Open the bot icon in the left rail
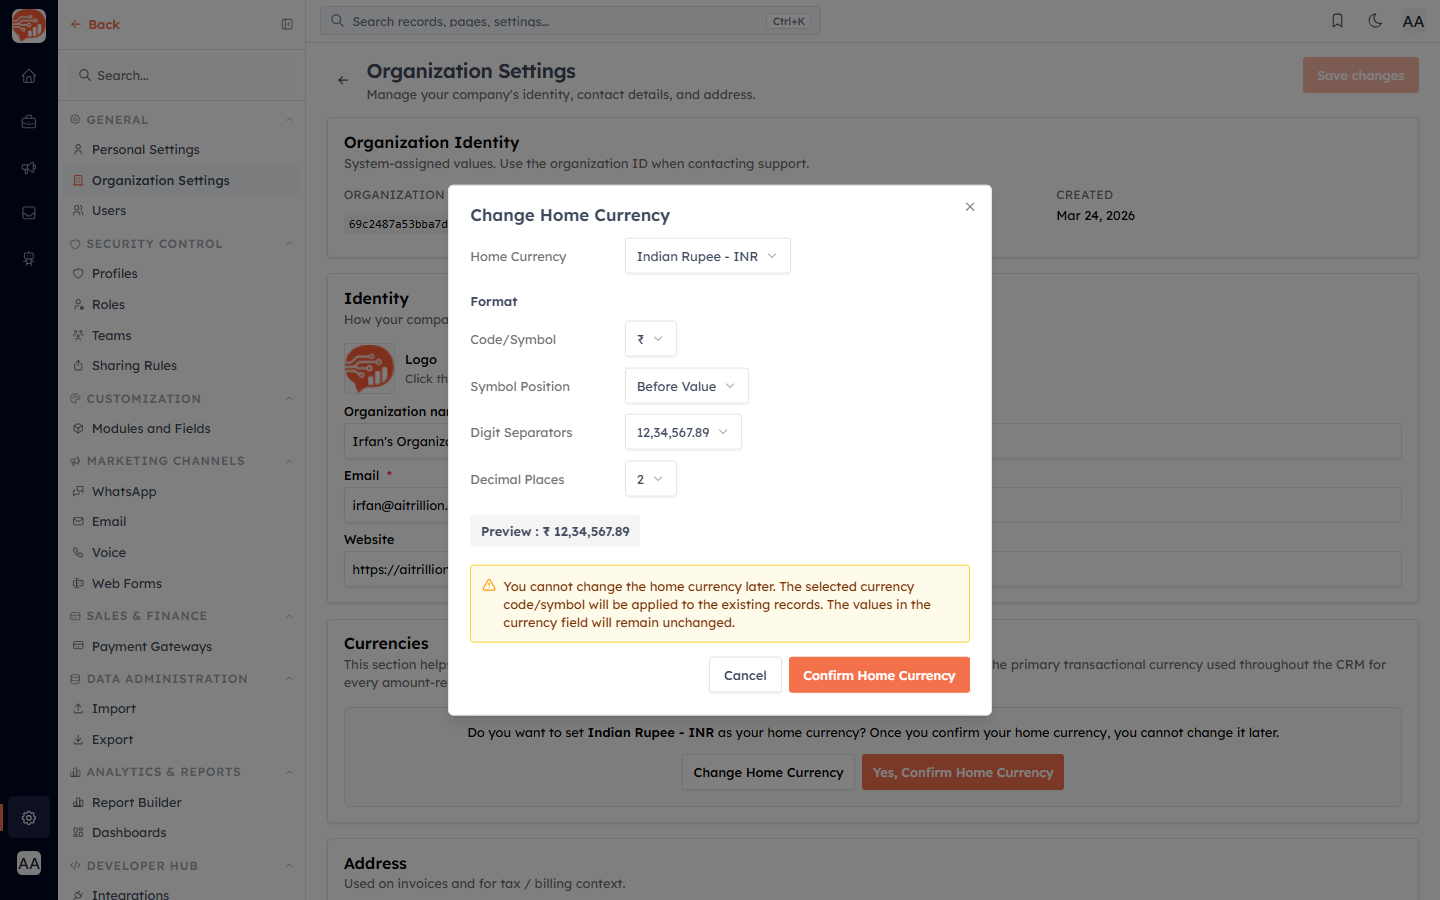Viewport: 1440px width, 900px height. (x=29, y=259)
